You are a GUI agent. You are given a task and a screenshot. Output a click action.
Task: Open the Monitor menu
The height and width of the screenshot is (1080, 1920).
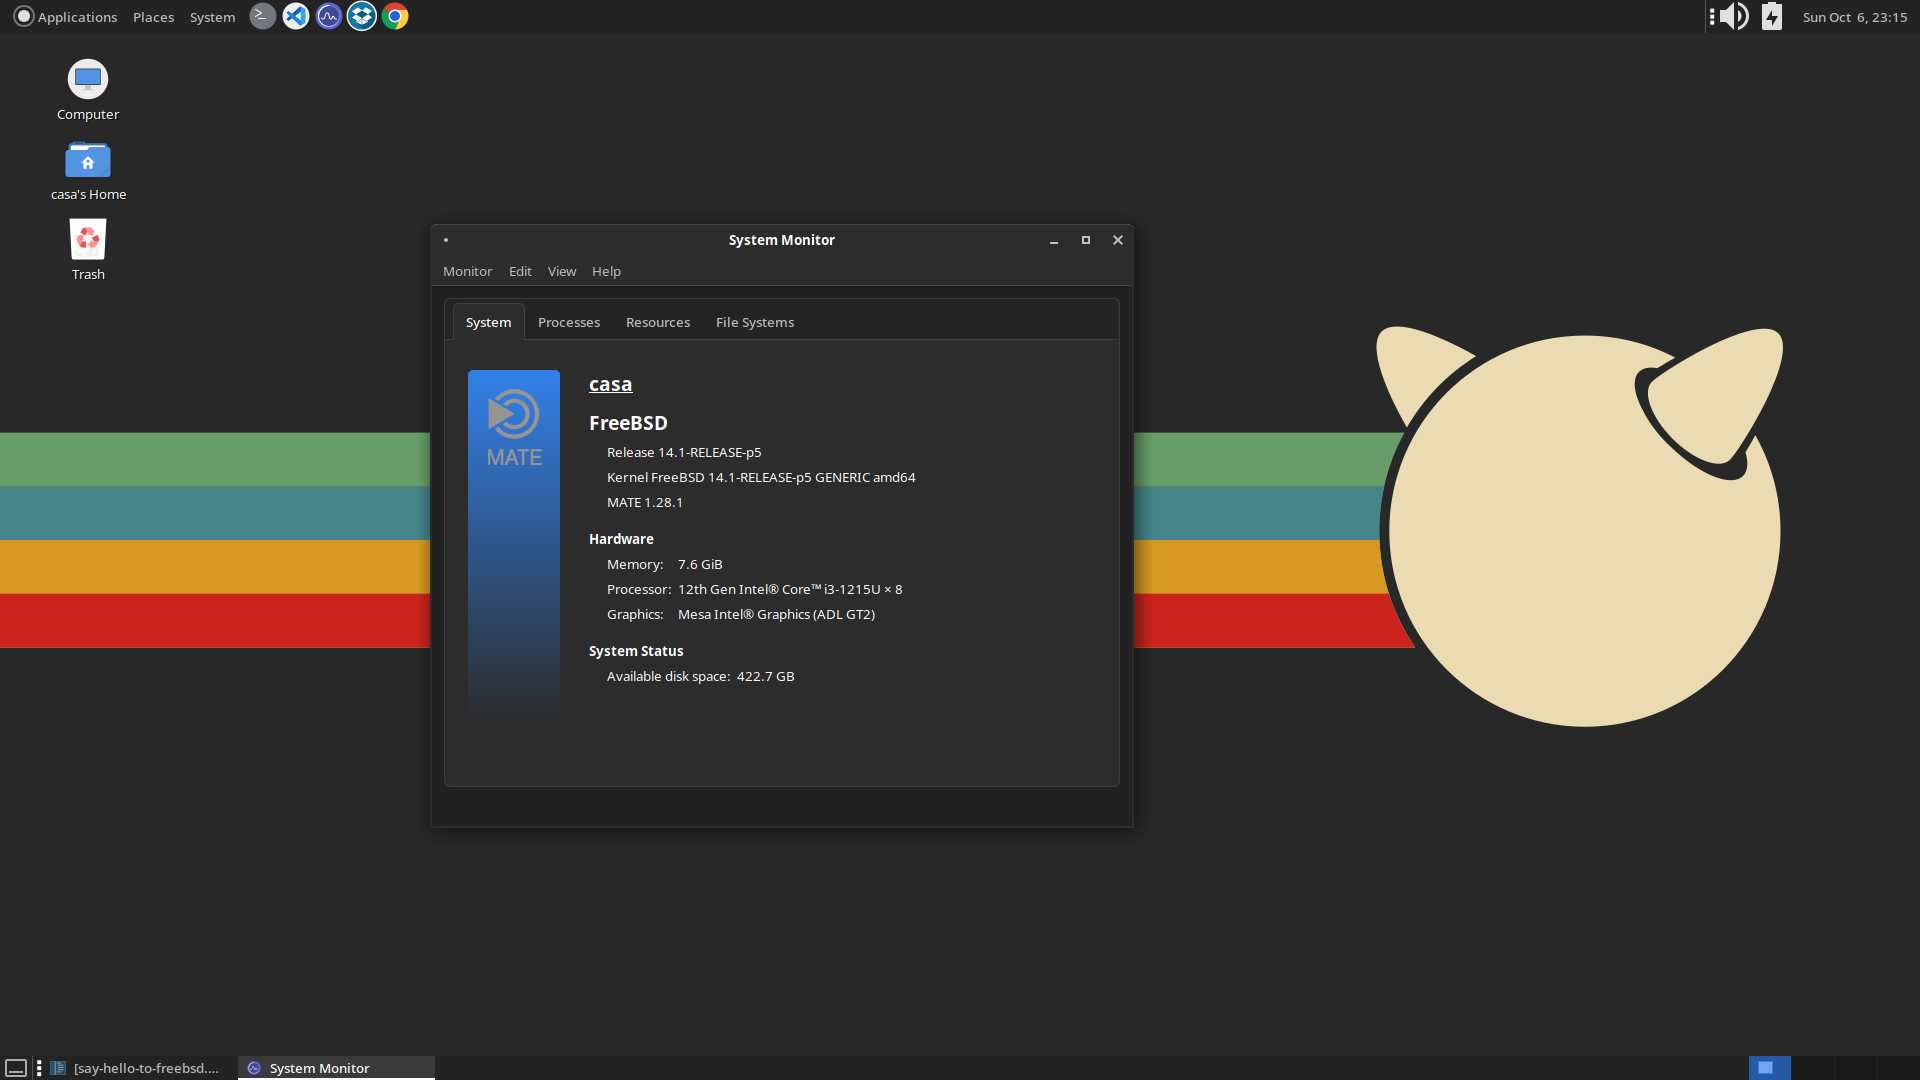pyautogui.click(x=465, y=272)
